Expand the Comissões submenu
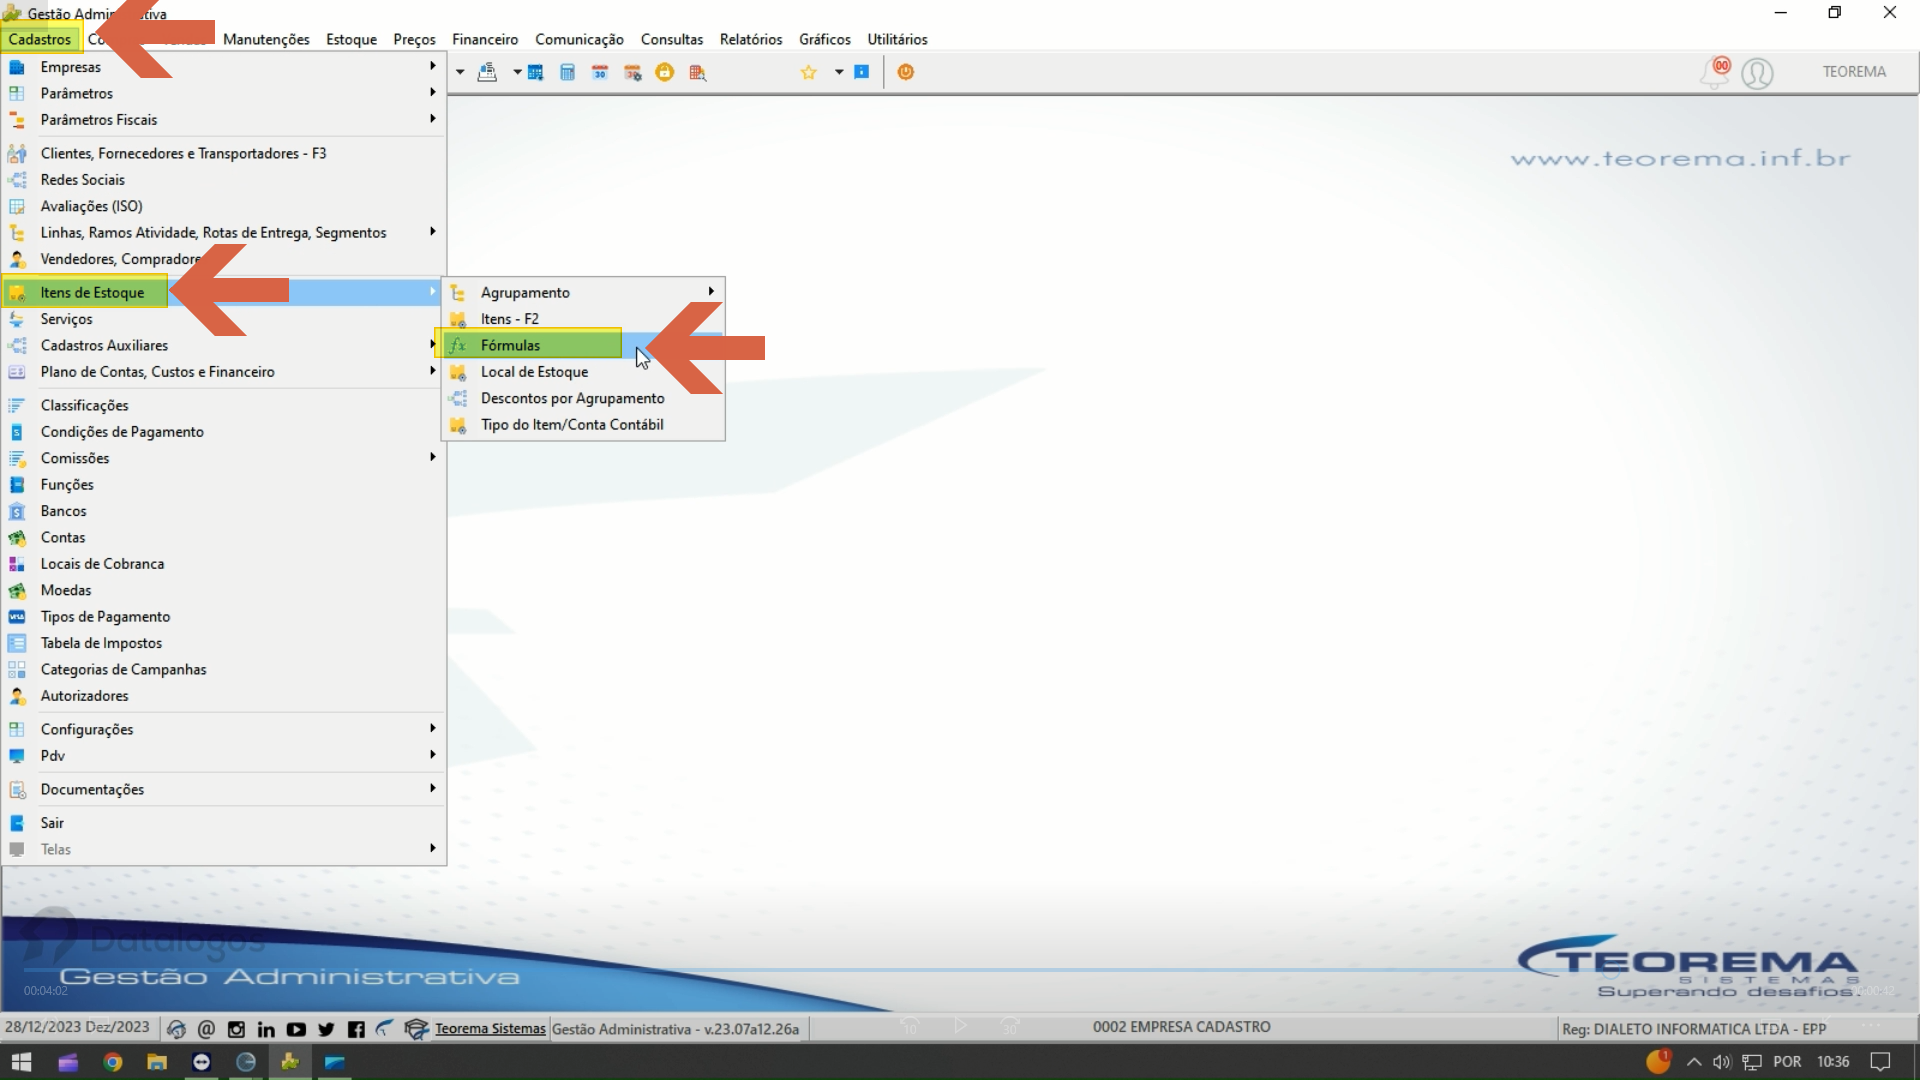The image size is (1920, 1080). coord(433,458)
